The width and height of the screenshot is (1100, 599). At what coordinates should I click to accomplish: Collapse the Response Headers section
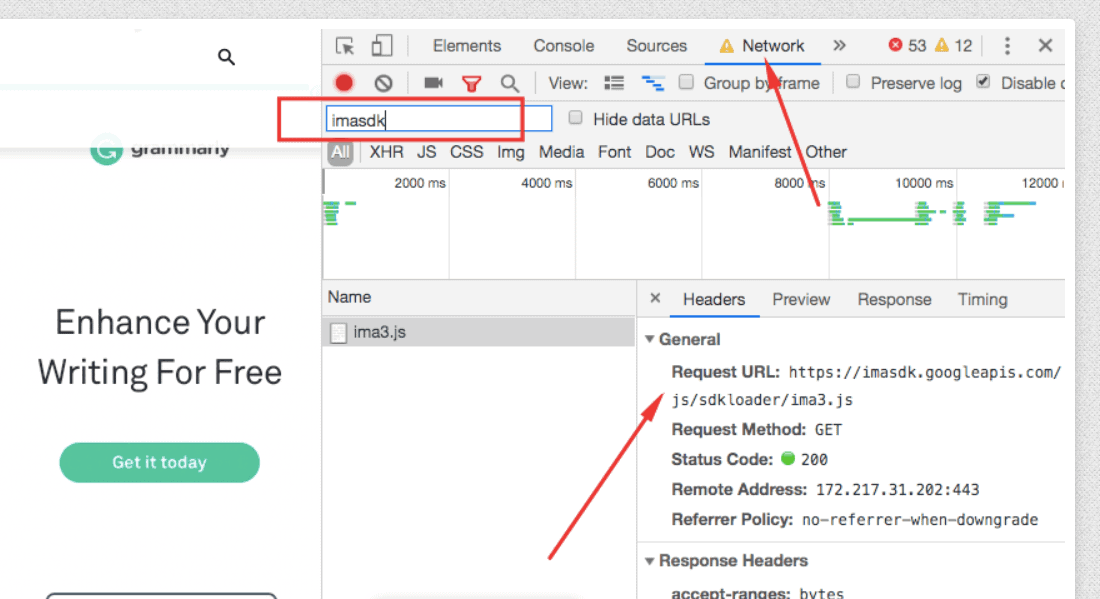(651, 561)
